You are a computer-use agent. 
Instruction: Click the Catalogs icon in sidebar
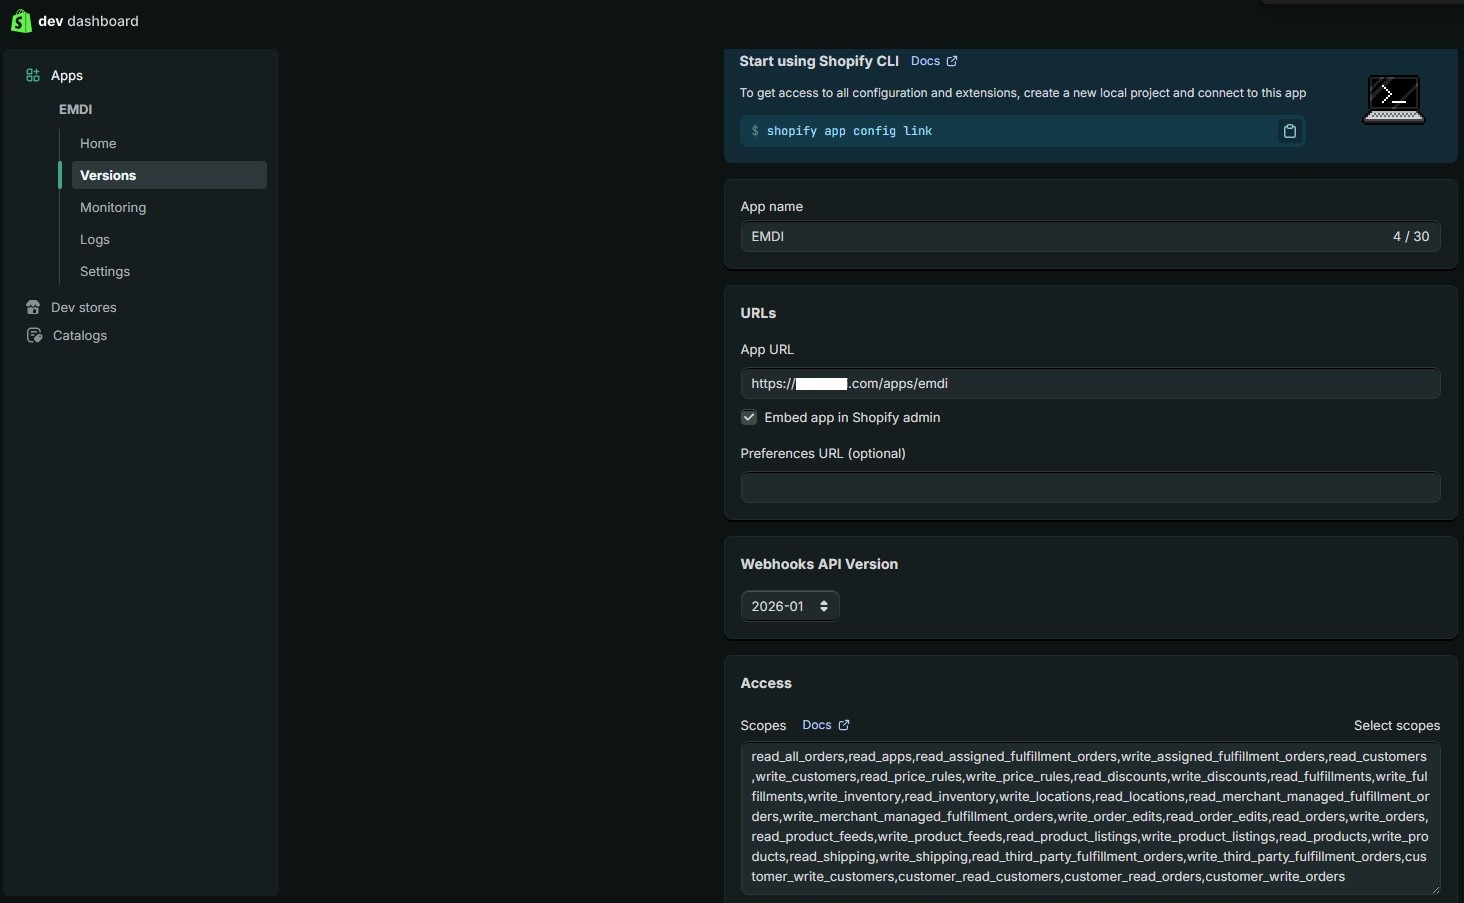(34, 335)
